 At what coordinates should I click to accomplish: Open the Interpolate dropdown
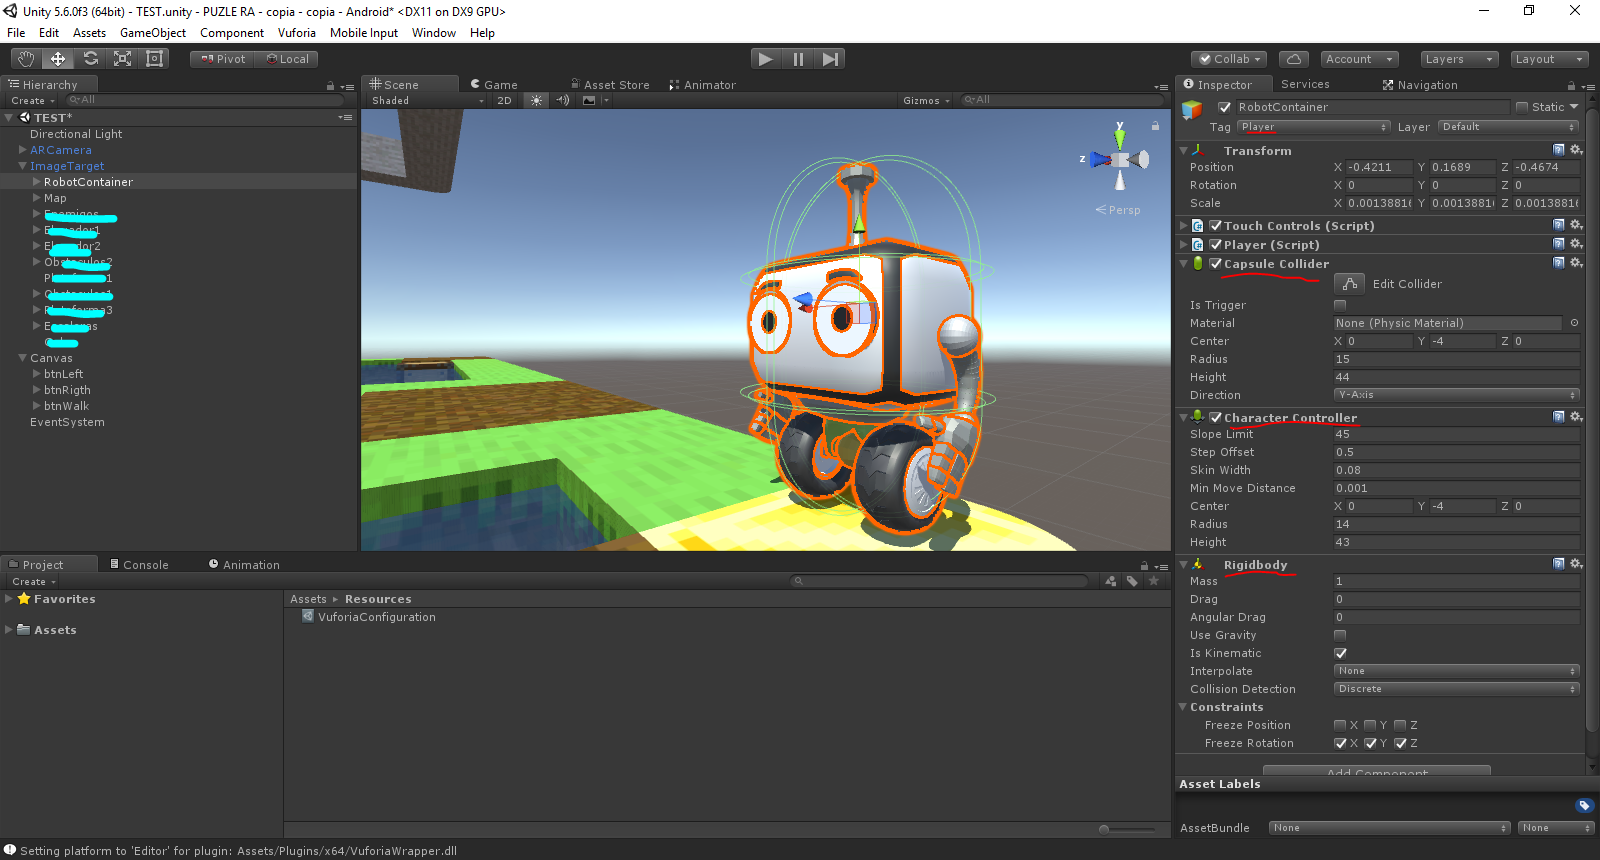pos(1456,671)
